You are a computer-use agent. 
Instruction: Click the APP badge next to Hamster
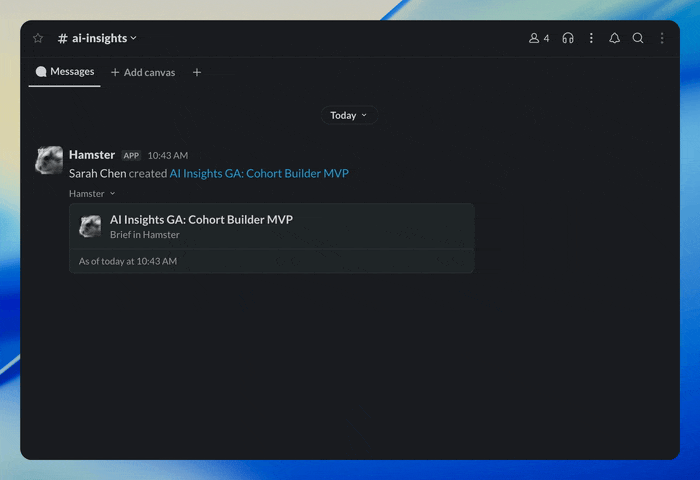(131, 155)
